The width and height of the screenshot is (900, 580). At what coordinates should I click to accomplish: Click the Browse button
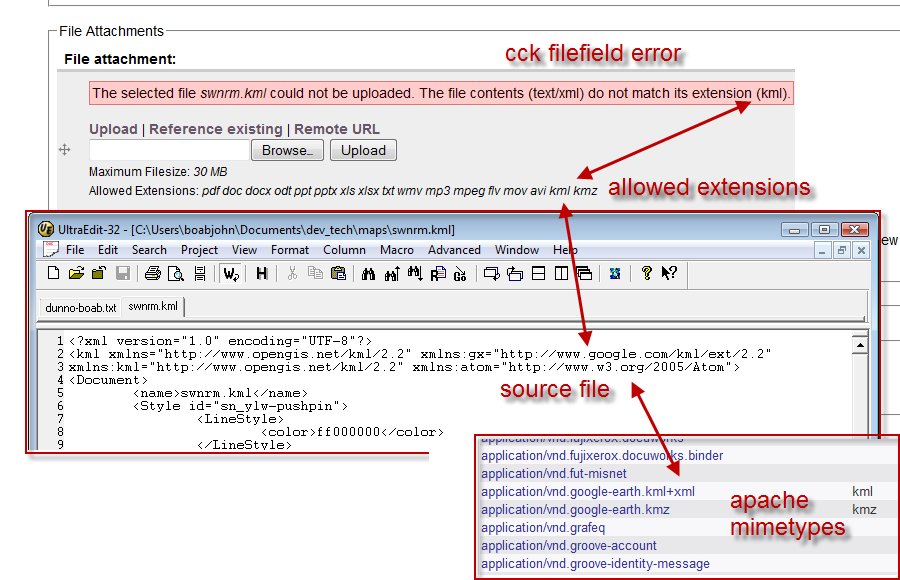click(x=287, y=150)
